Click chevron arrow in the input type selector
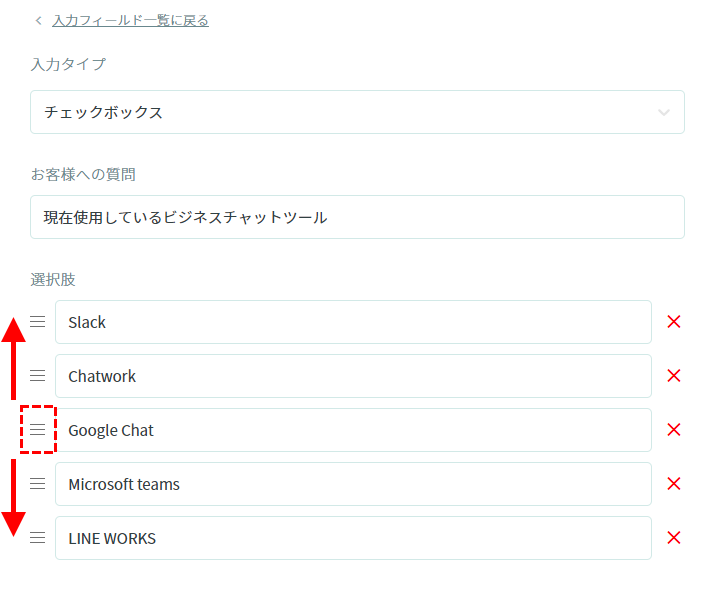The height and width of the screenshot is (594, 706). pos(664,112)
